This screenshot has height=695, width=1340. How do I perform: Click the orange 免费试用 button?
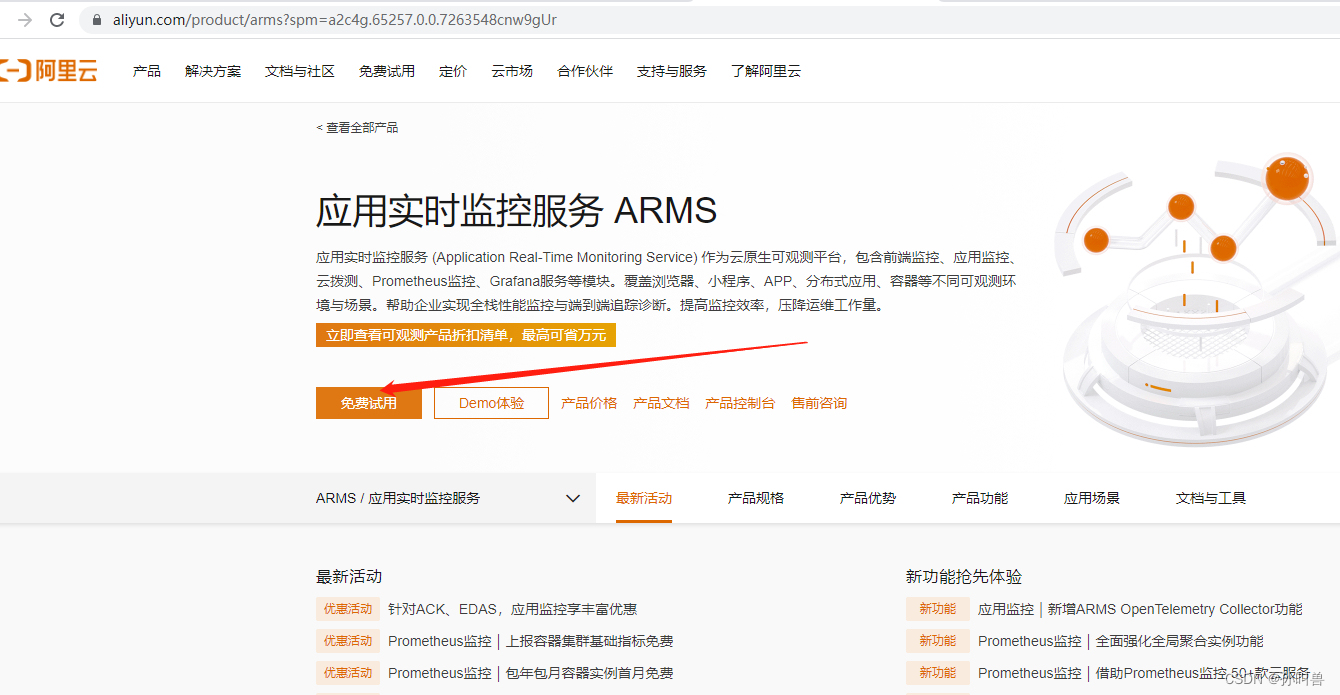pos(369,403)
